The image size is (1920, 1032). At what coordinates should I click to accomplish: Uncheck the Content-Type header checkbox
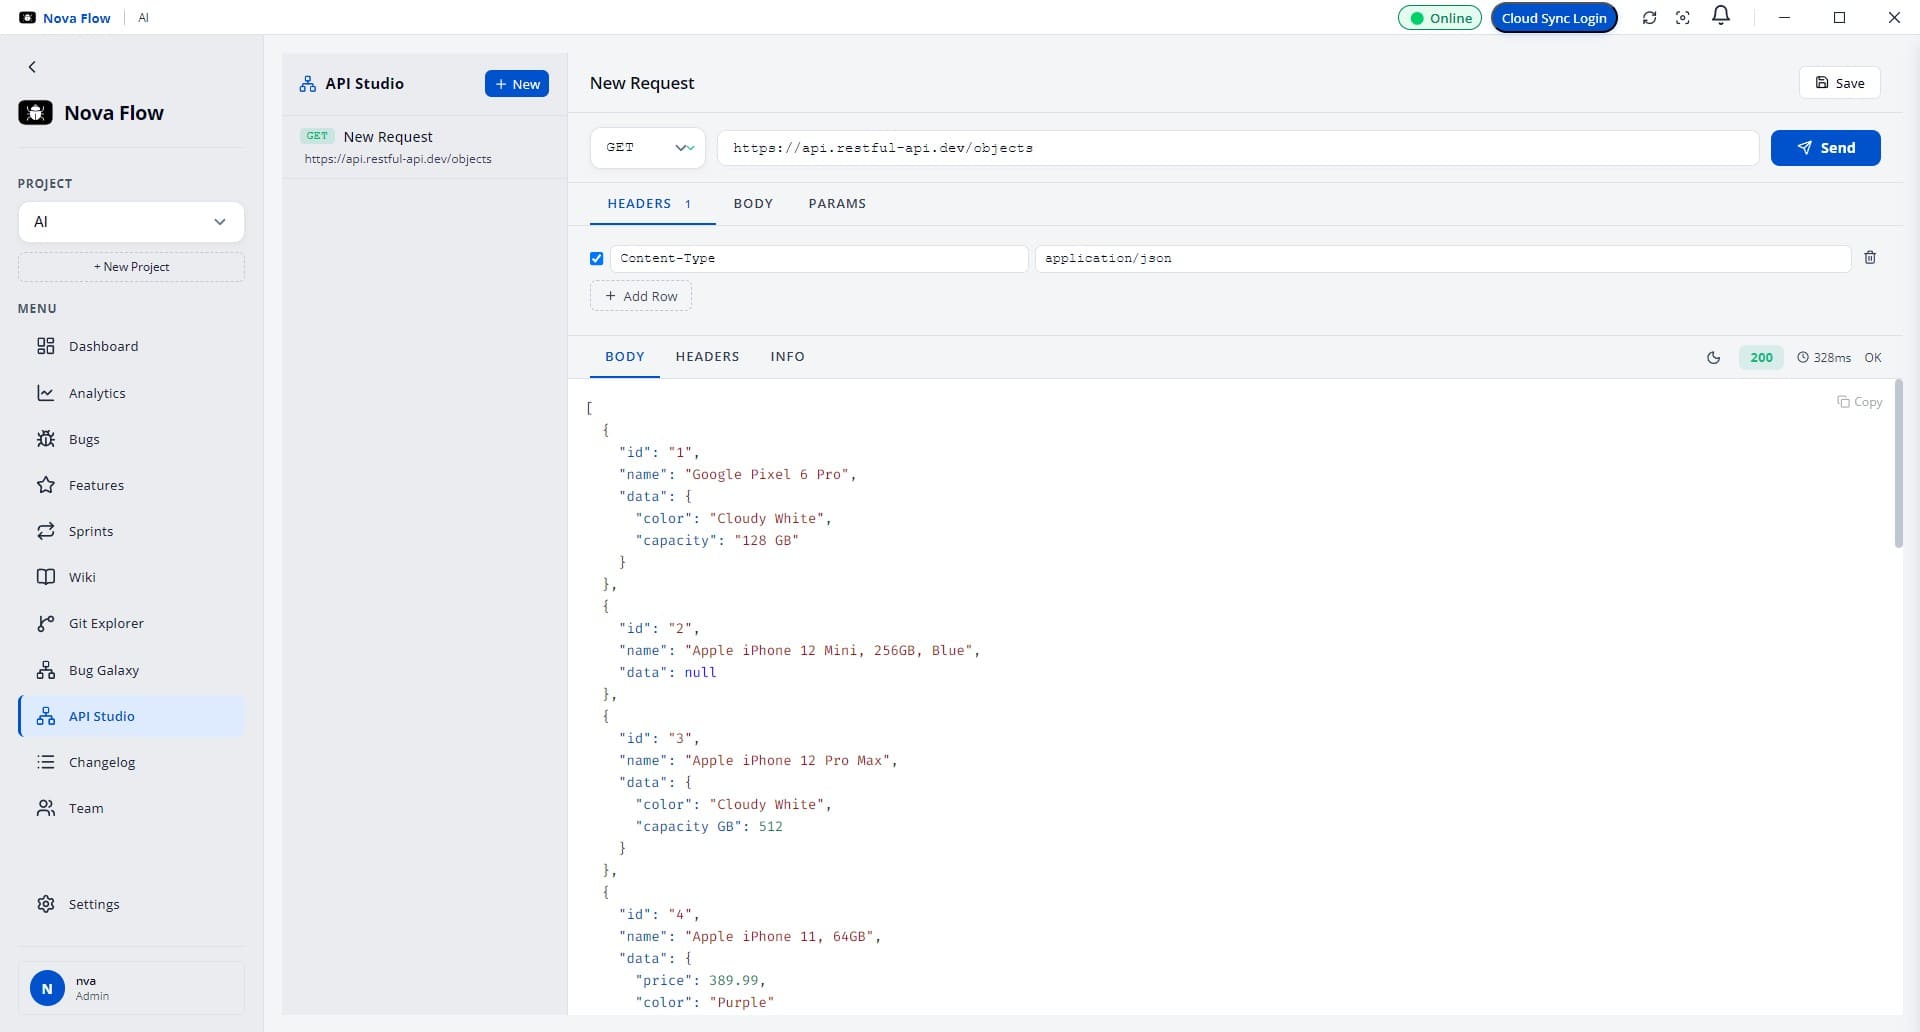tap(597, 258)
